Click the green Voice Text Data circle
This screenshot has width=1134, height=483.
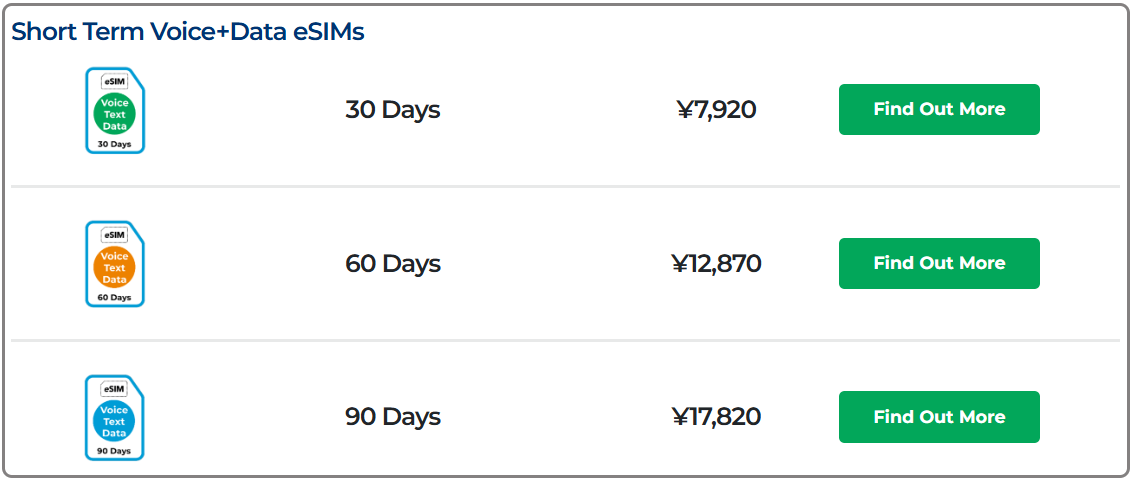(115, 115)
